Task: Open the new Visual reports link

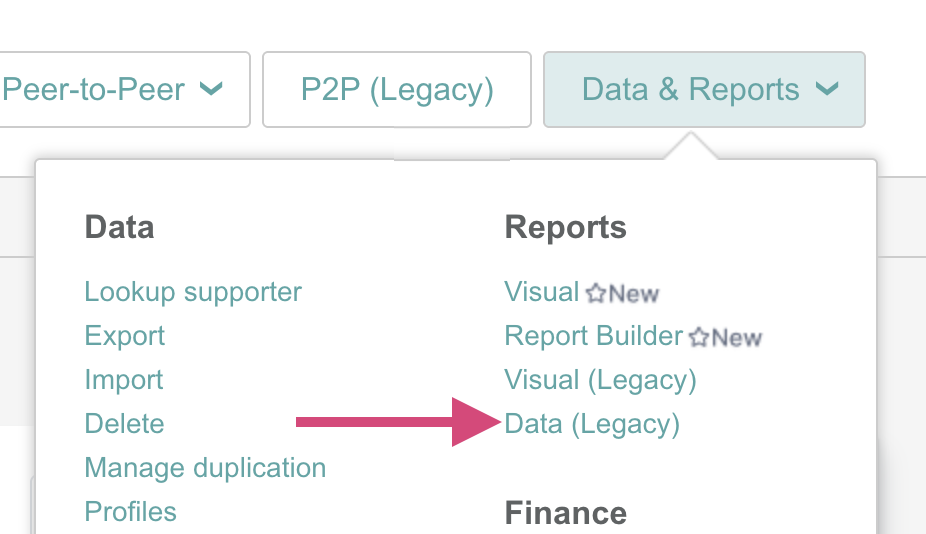Action: pyautogui.click(x=542, y=292)
